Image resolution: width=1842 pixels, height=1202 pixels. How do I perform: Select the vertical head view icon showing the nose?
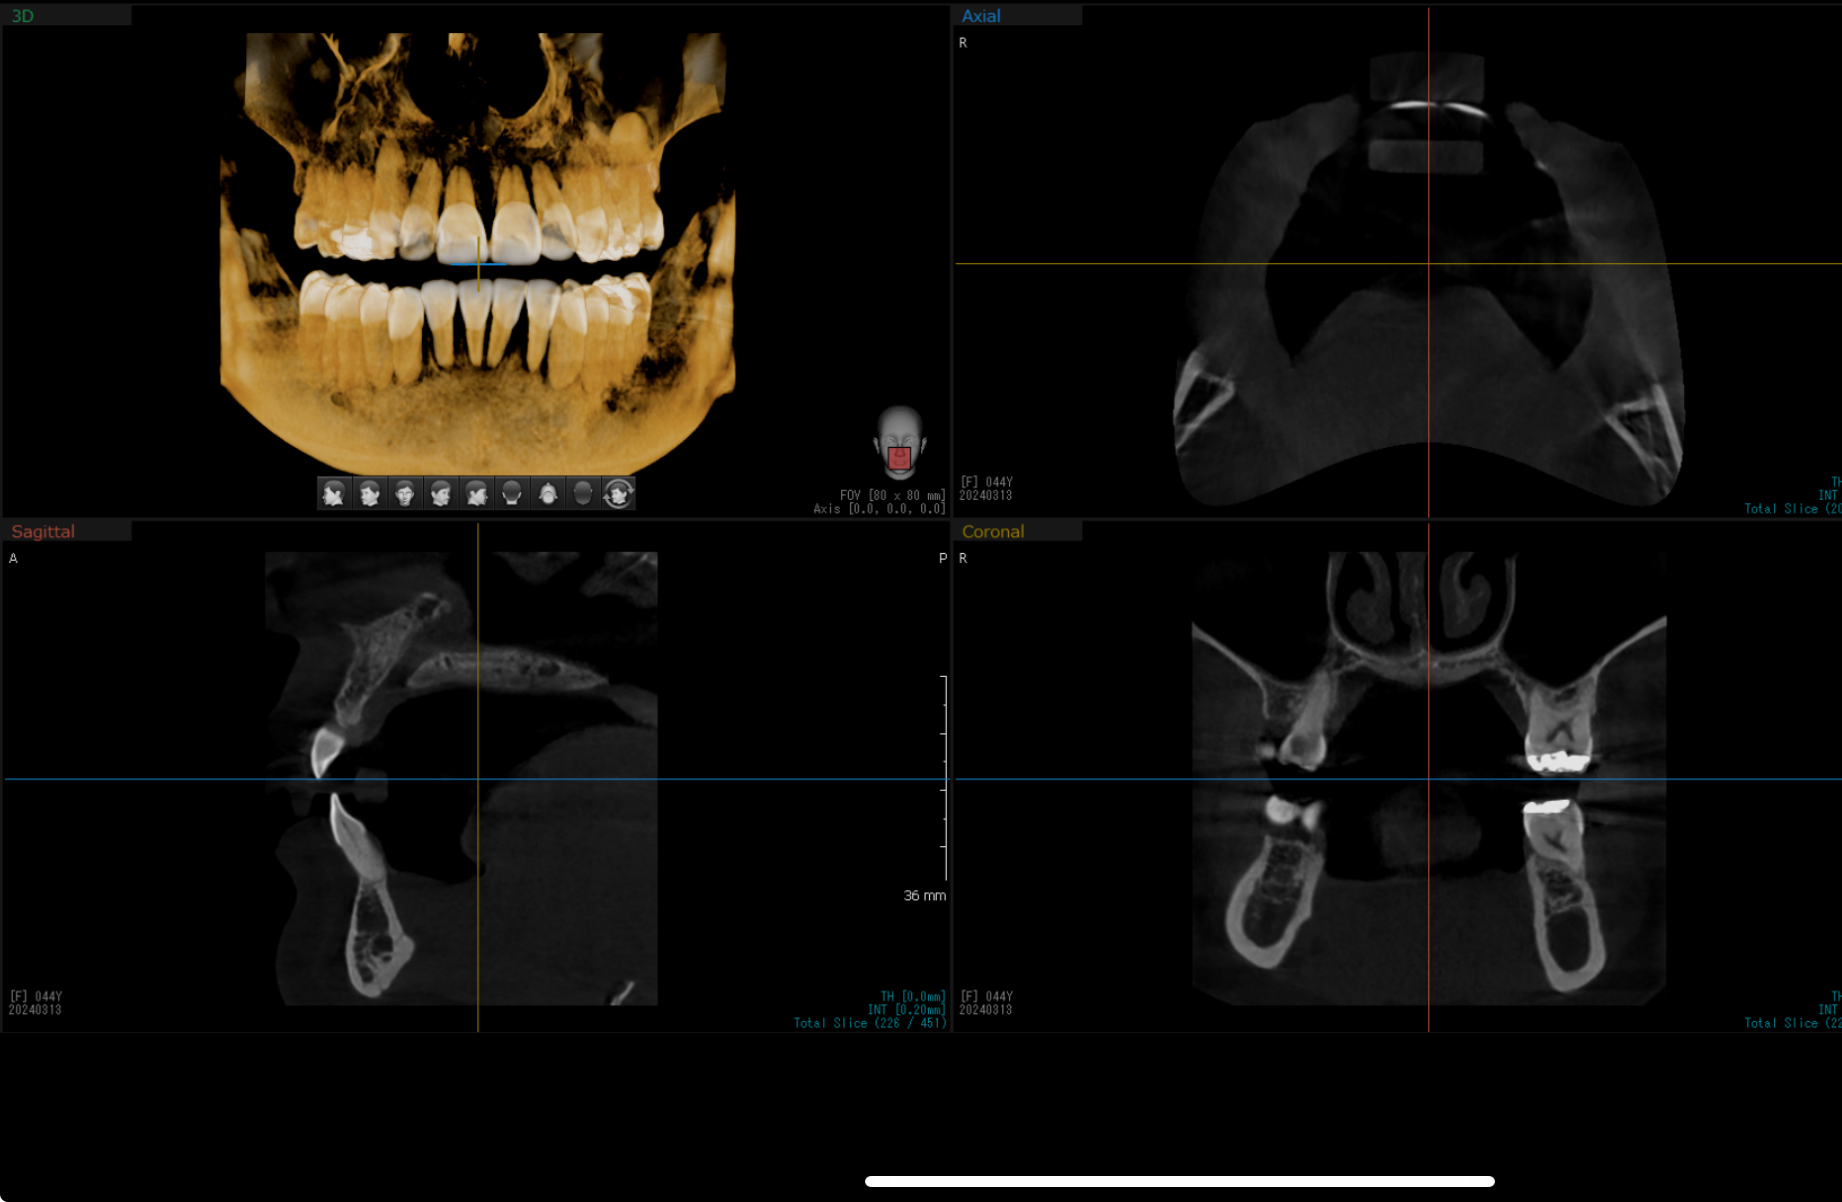coord(548,493)
